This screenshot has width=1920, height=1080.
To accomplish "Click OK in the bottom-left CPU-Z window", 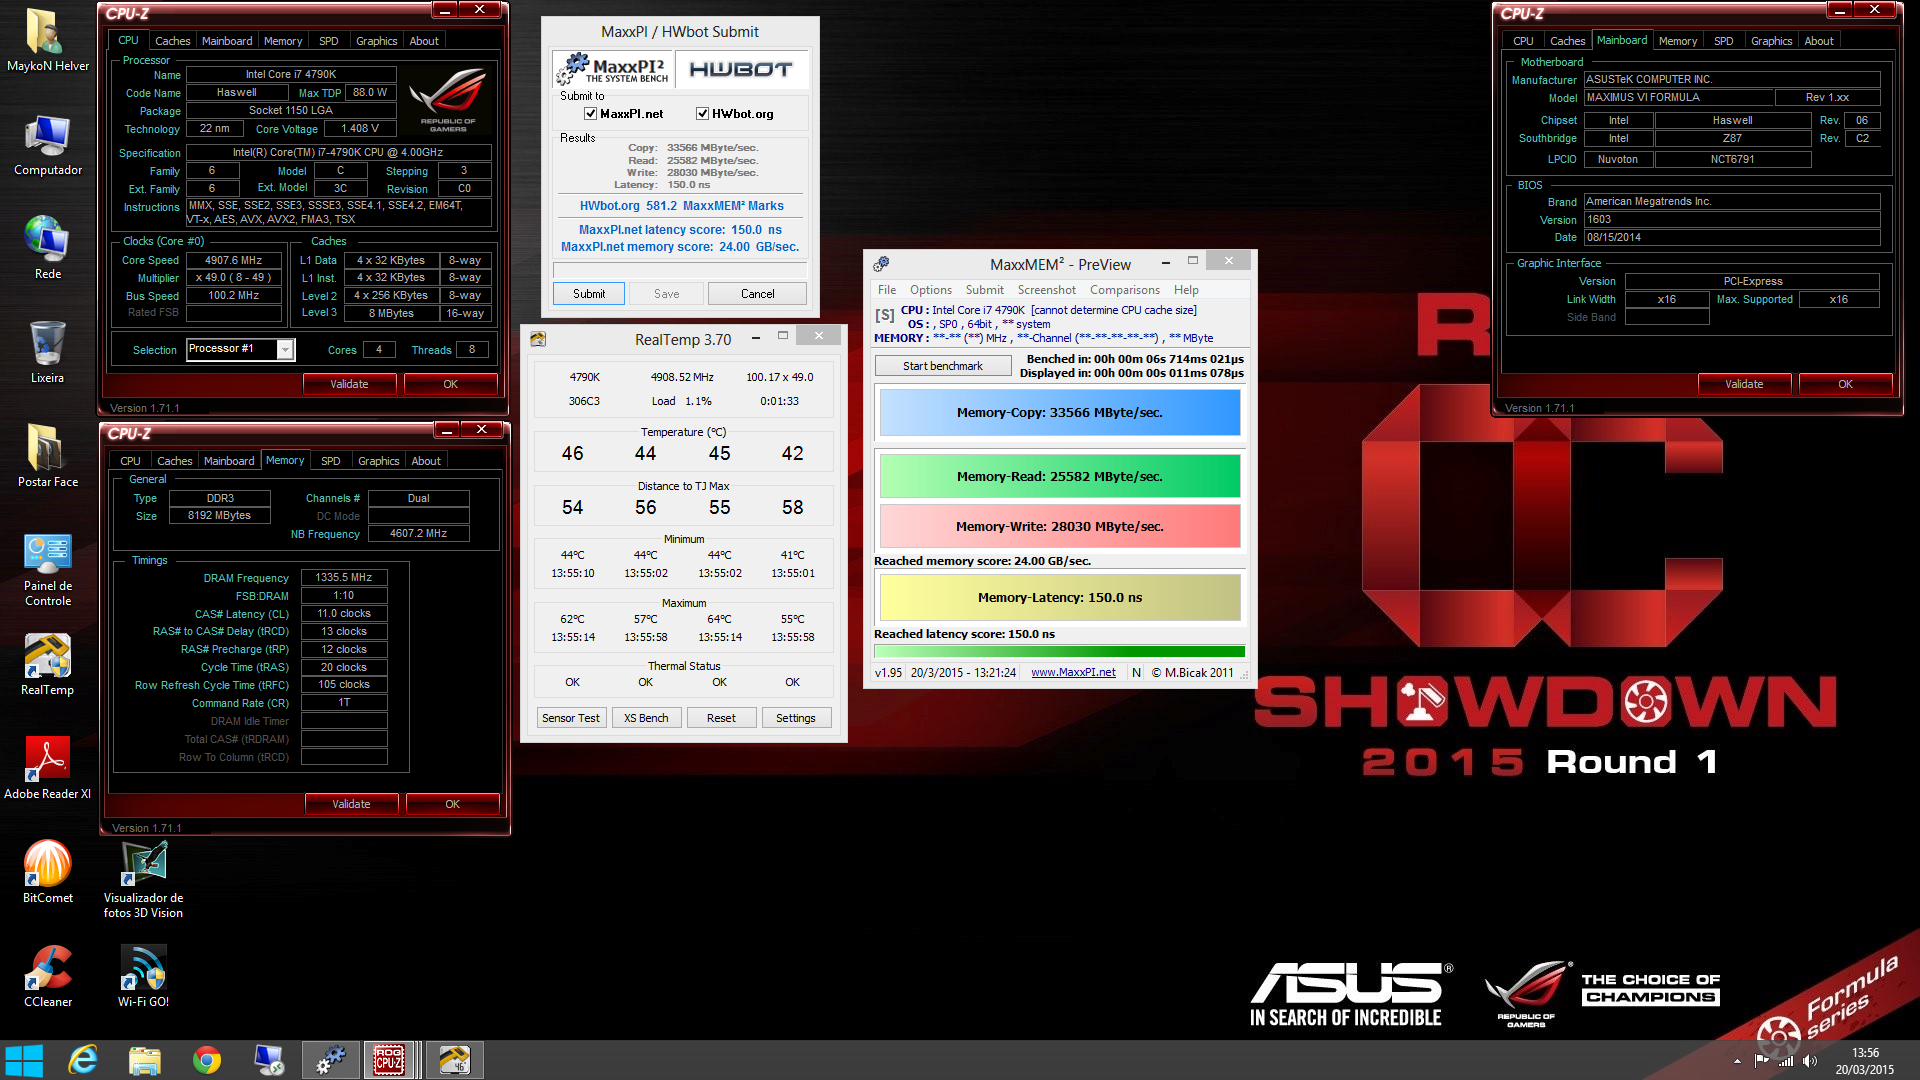I will [452, 804].
